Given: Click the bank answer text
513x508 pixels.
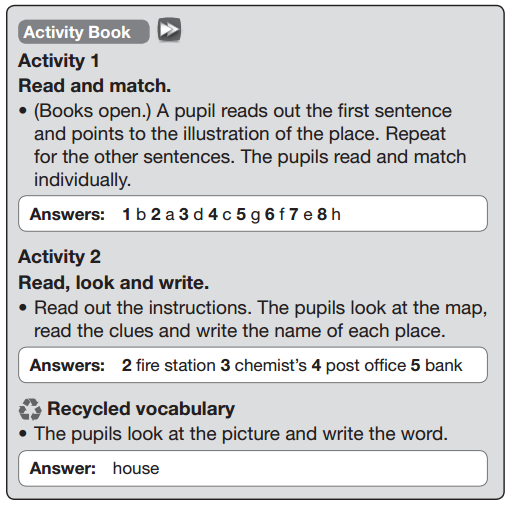Looking at the screenshot, I should 443,365.
